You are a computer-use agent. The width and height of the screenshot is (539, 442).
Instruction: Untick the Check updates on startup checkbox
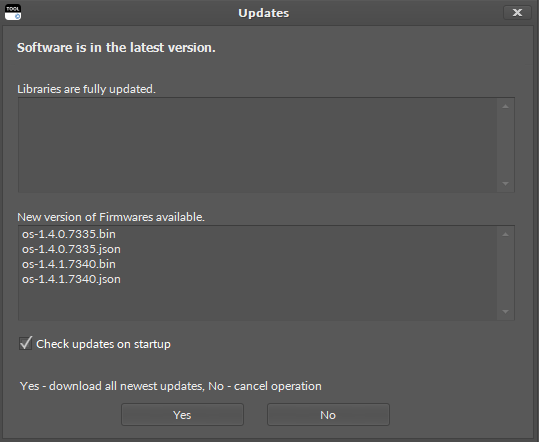point(25,343)
